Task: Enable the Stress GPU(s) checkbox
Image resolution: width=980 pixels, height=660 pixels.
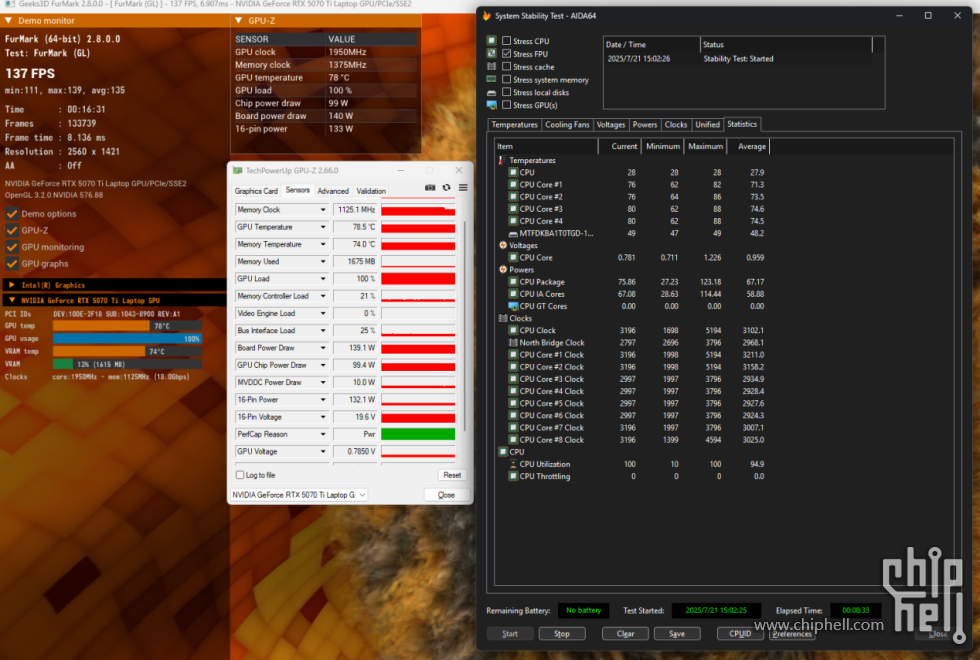Action: click(506, 105)
